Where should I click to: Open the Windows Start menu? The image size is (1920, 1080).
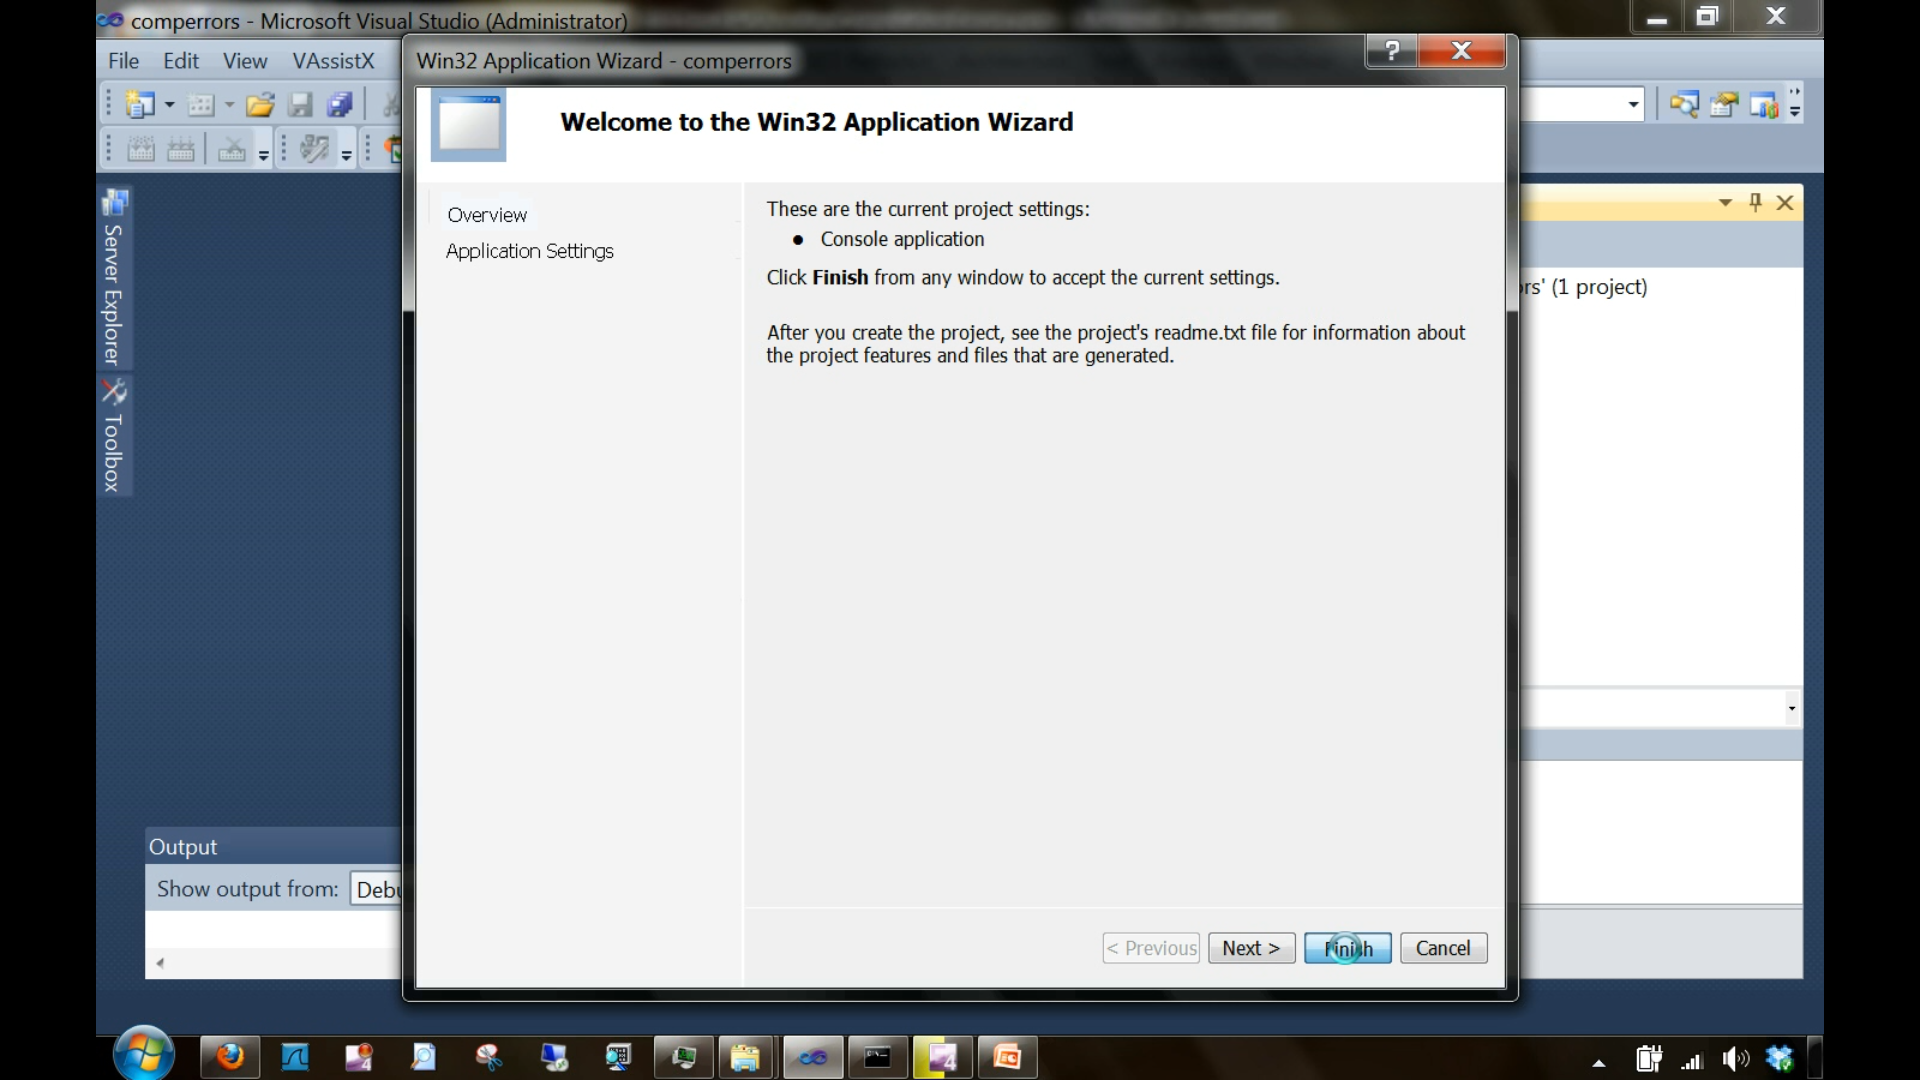(x=143, y=1055)
